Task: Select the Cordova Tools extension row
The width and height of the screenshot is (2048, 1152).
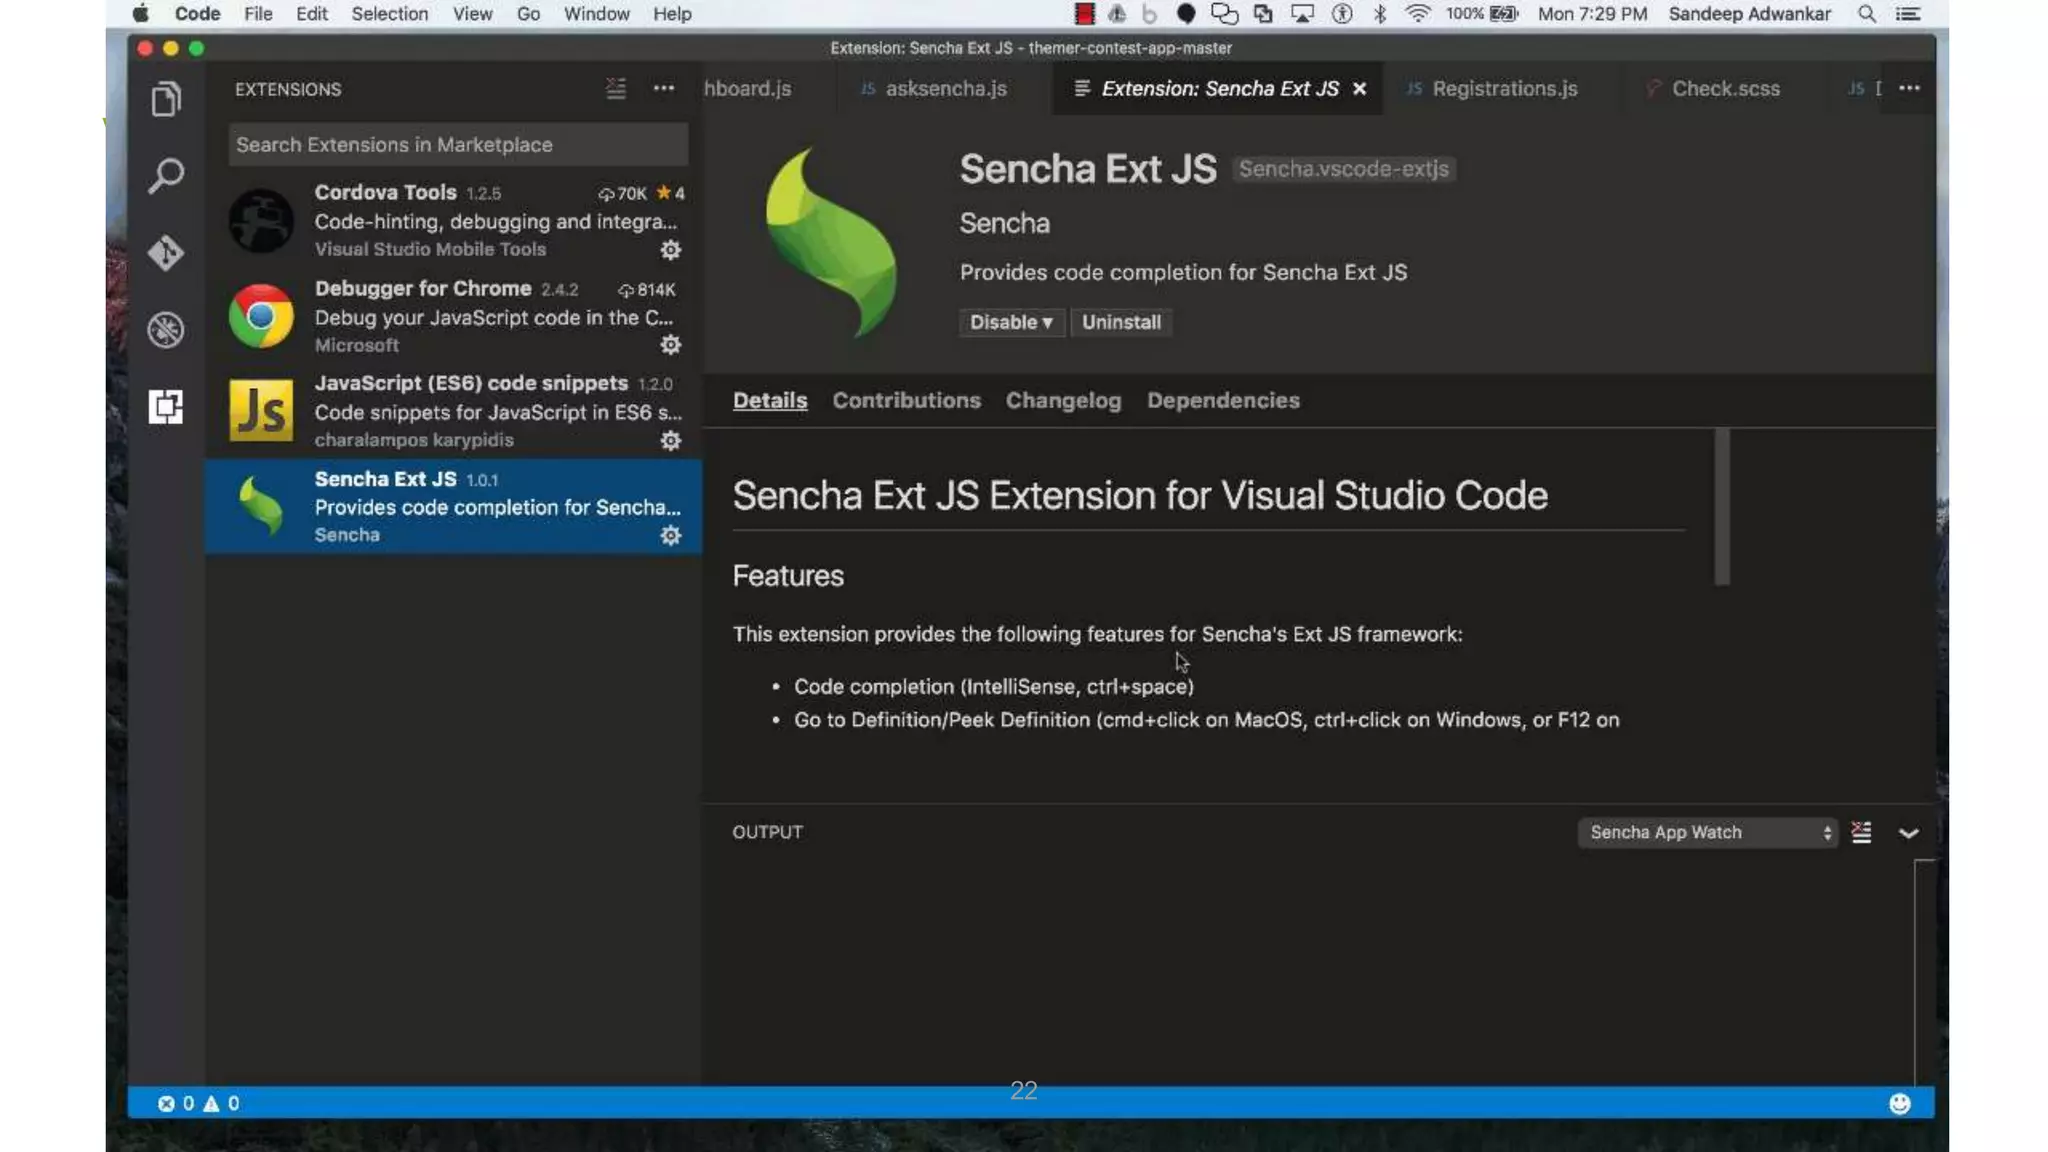Action: (454, 220)
